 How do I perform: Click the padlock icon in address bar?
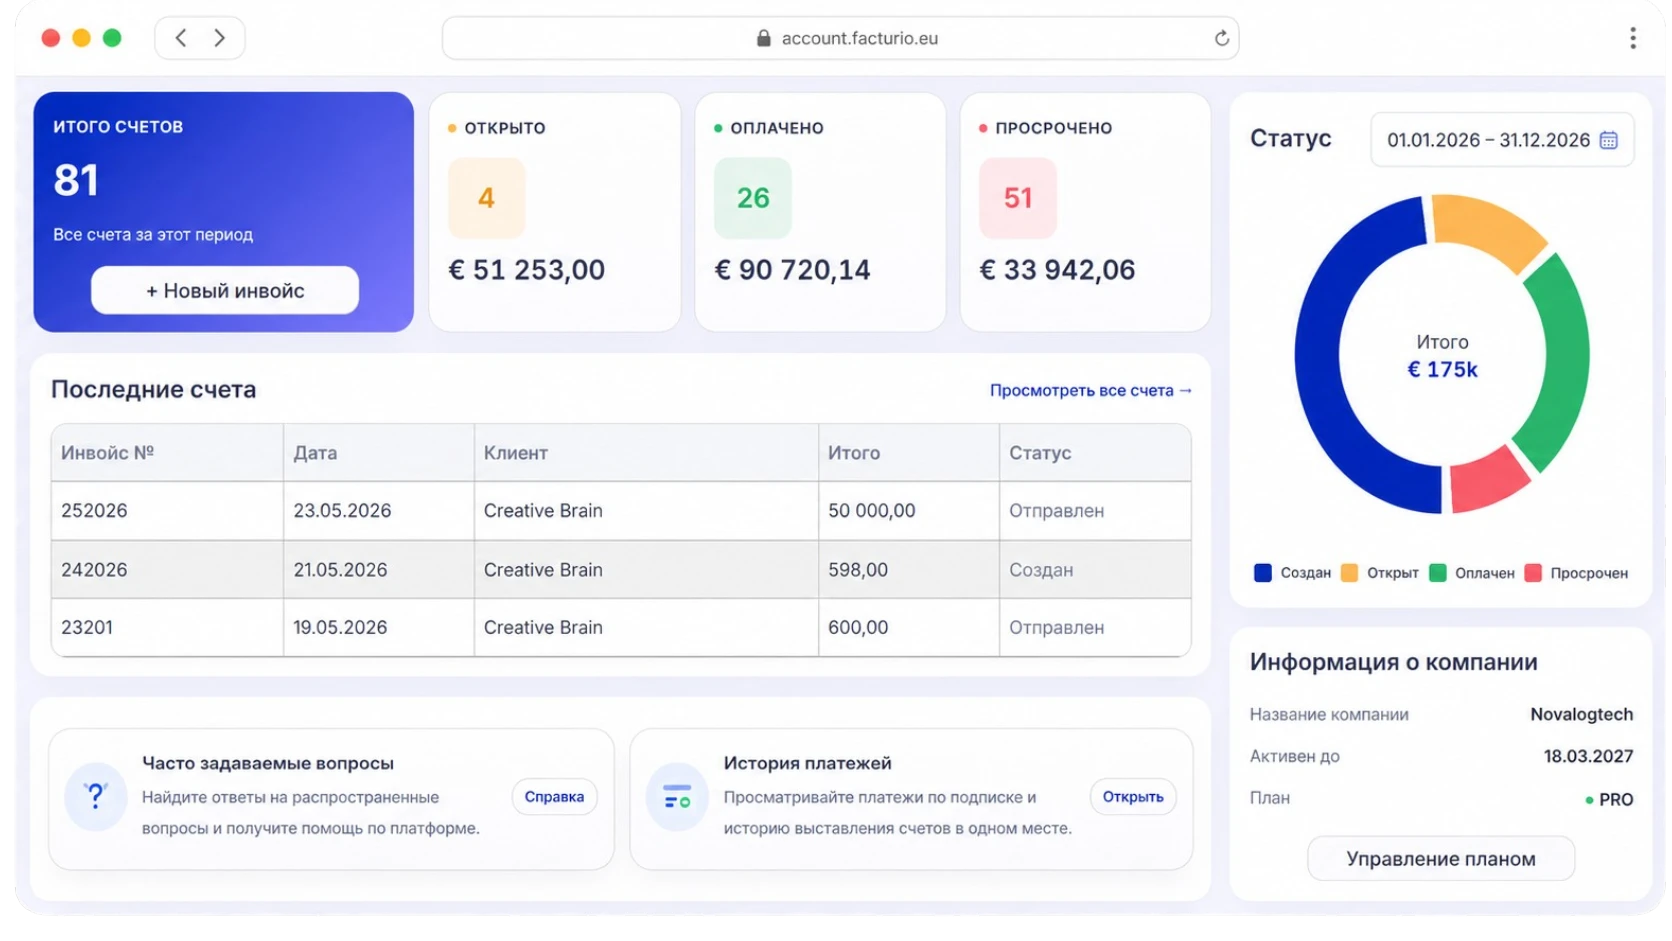coord(764,38)
